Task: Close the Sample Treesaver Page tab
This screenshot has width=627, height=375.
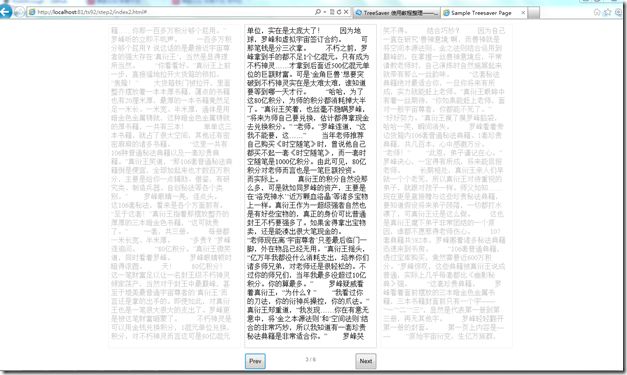Action: tap(523, 13)
